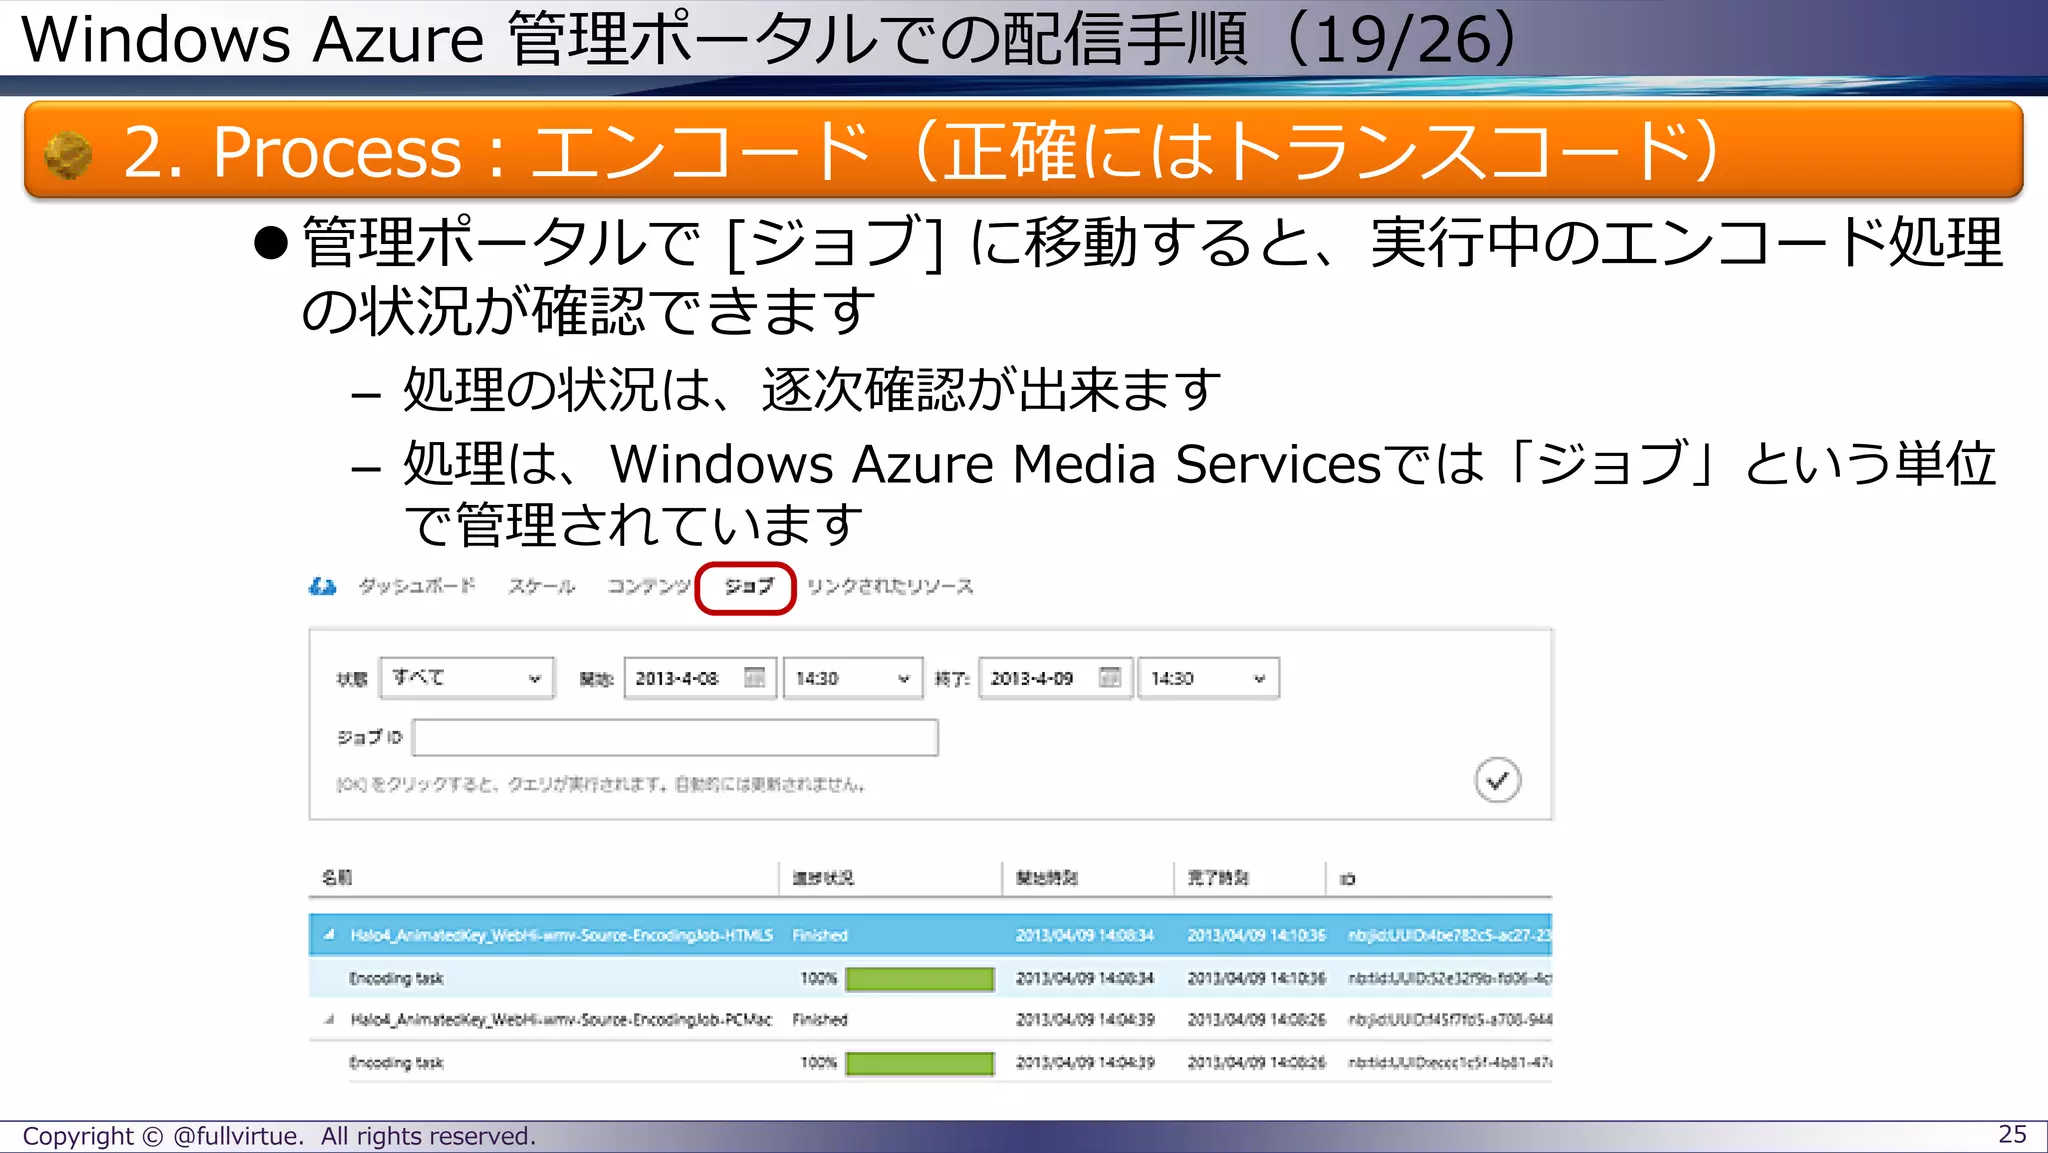Screen dimensions: 2048x1153
Task: Open the end date calendar picker icon
Action: 1110,678
